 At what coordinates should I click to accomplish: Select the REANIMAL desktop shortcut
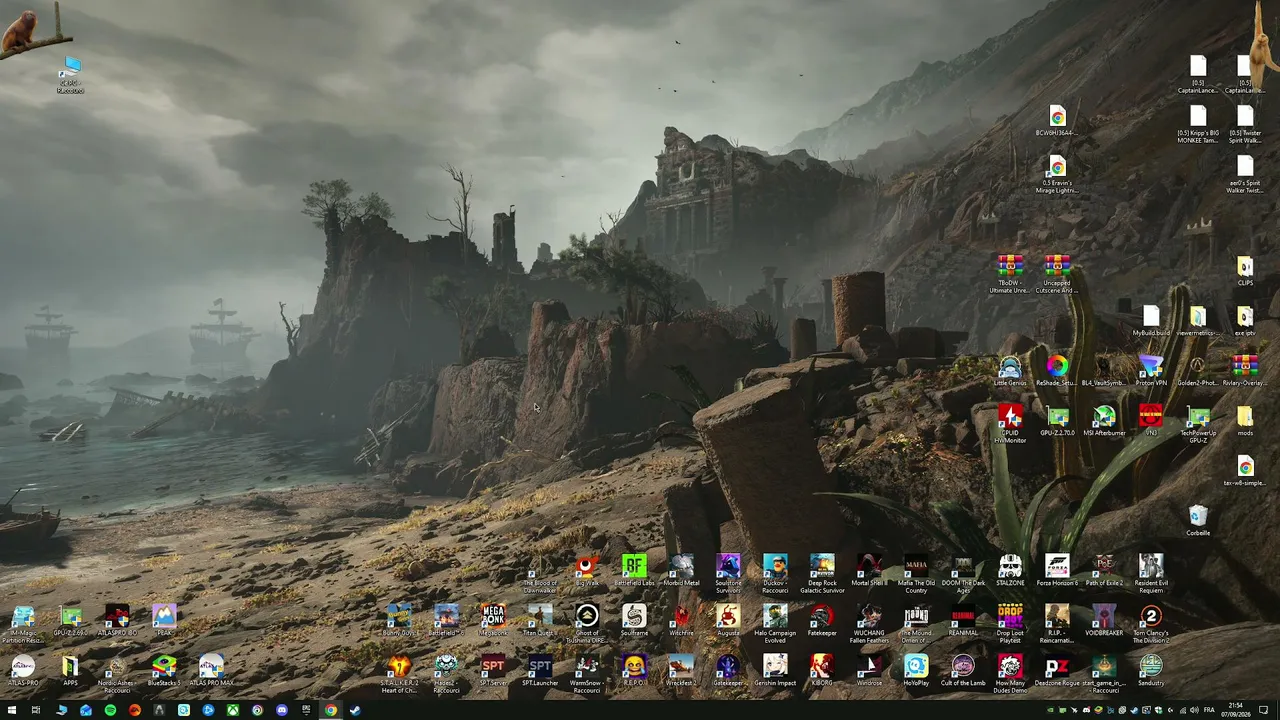963,621
